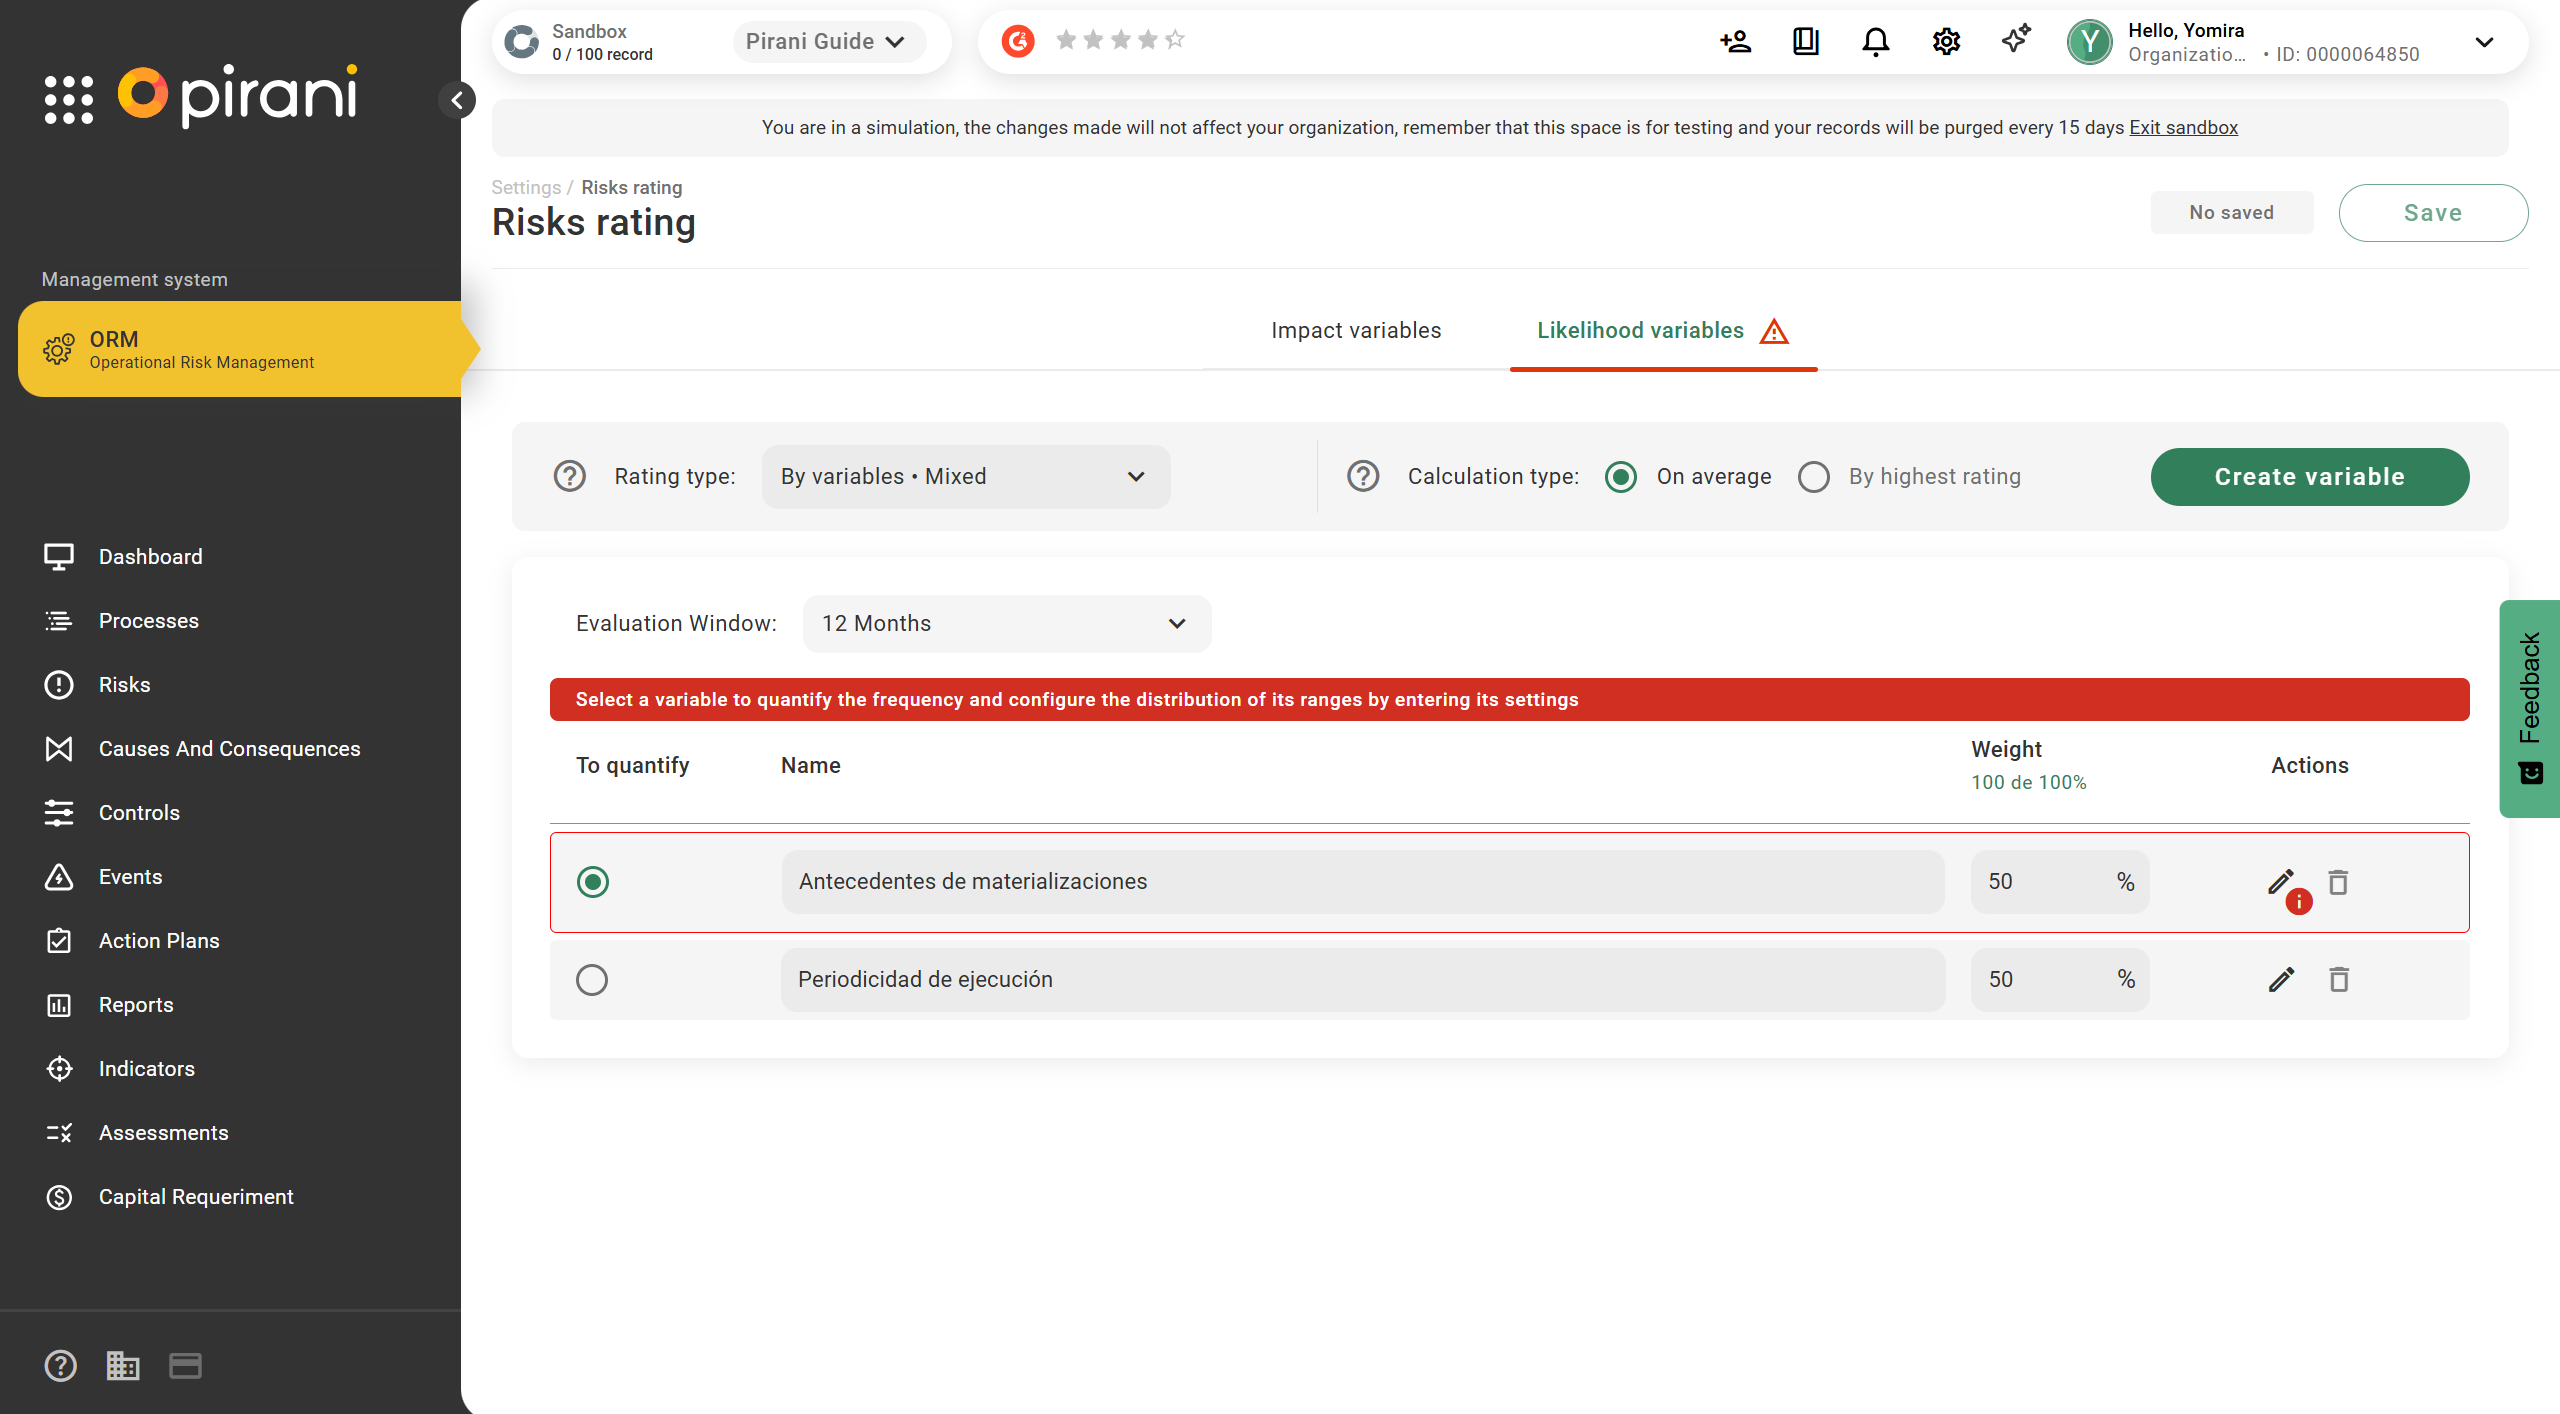2560x1414 pixels.
Task: Delete the Antecedentes de materializaciones variable
Action: pos(2338,882)
